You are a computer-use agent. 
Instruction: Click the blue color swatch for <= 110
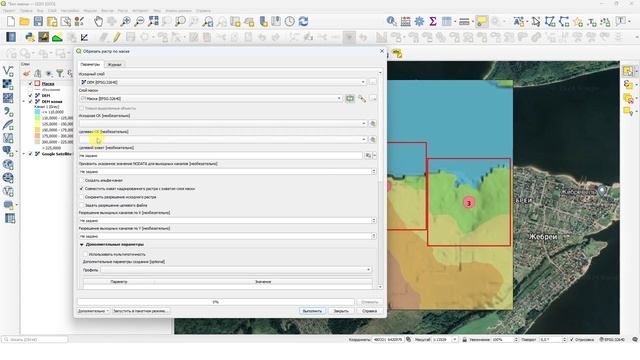[x=37, y=112]
